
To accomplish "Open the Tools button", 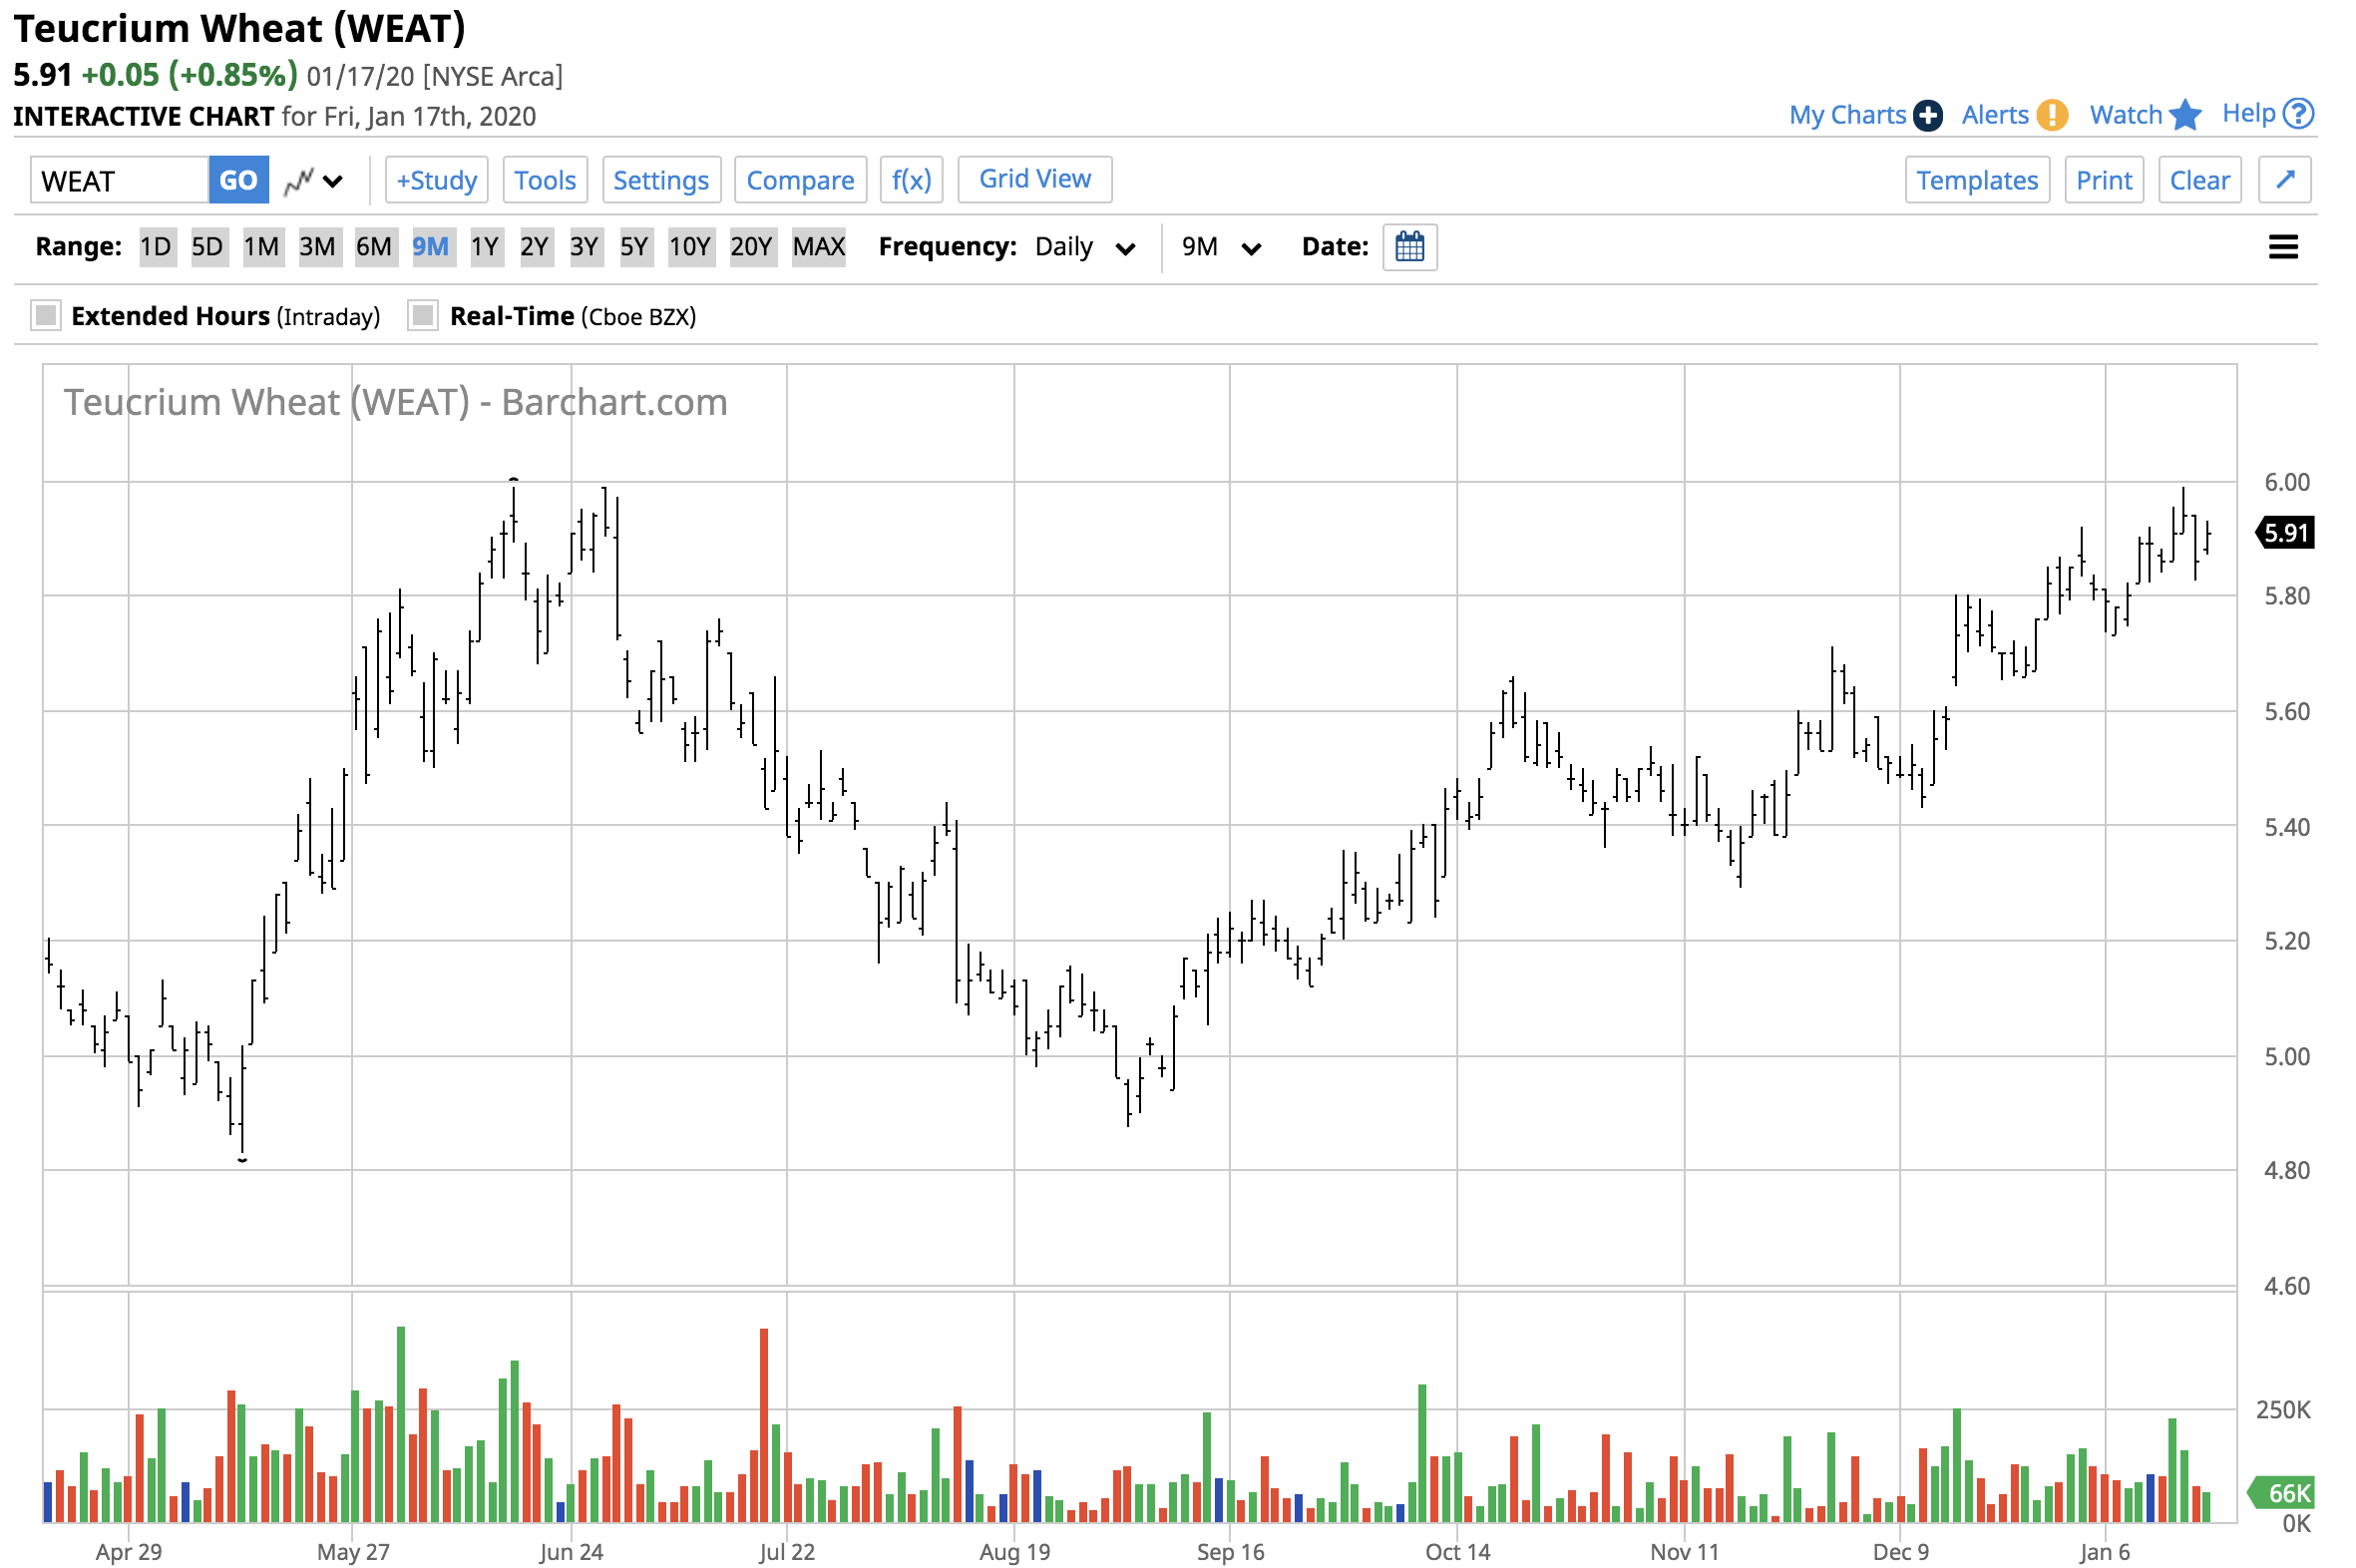I will 545,180.
